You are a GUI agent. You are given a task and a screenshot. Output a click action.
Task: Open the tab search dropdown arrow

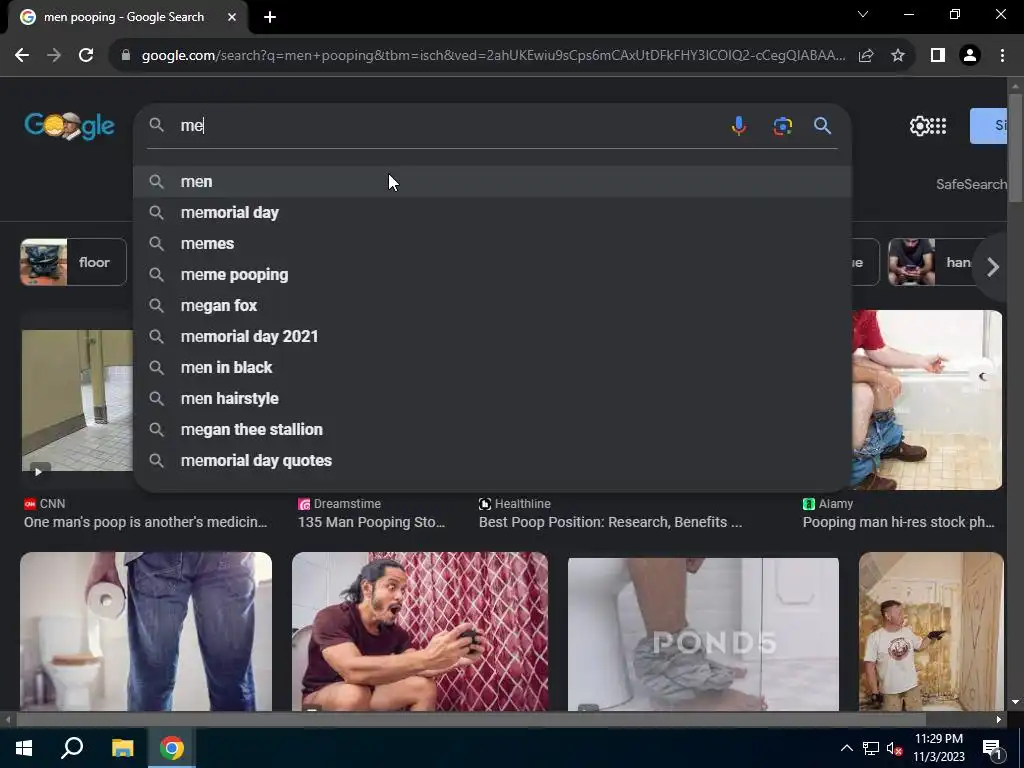pos(863,14)
